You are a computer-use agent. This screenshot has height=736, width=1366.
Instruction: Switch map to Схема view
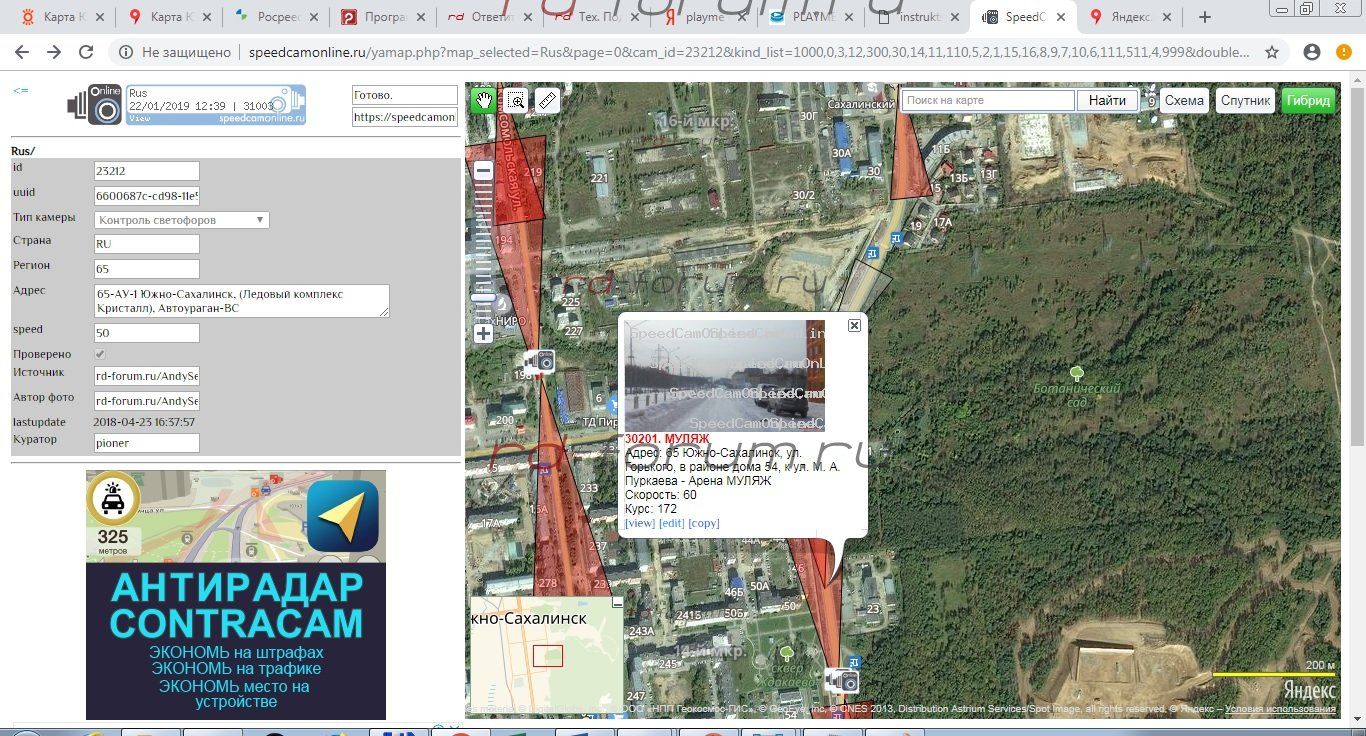pyautogui.click(x=1184, y=100)
